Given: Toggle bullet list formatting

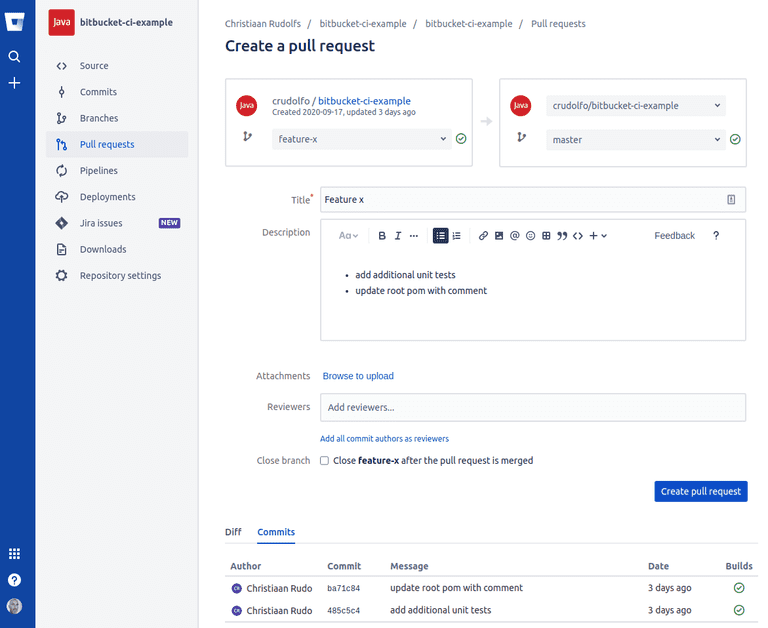Looking at the screenshot, I should coord(440,236).
